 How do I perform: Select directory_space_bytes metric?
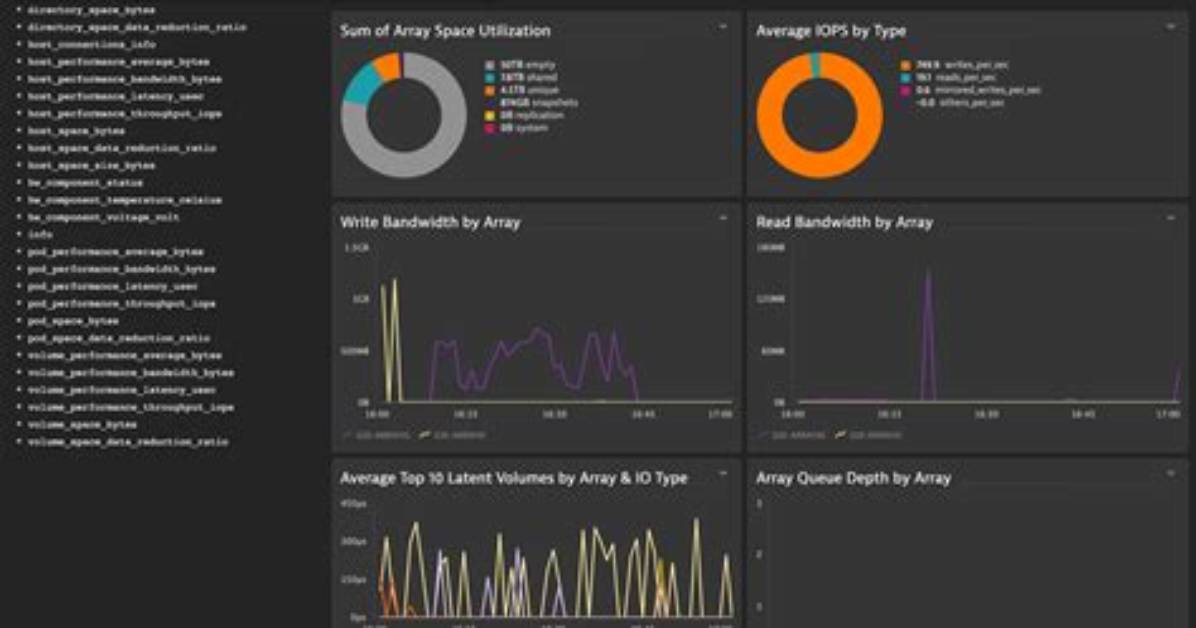tap(91, 10)
